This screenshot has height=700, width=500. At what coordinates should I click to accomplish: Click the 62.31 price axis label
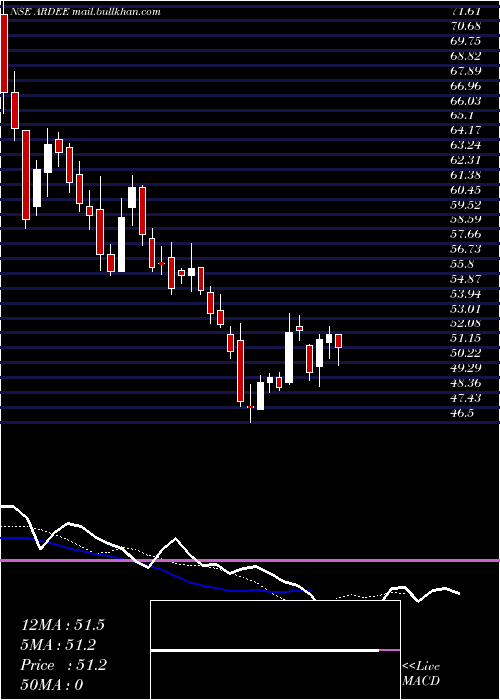click(x=466, y=160)
